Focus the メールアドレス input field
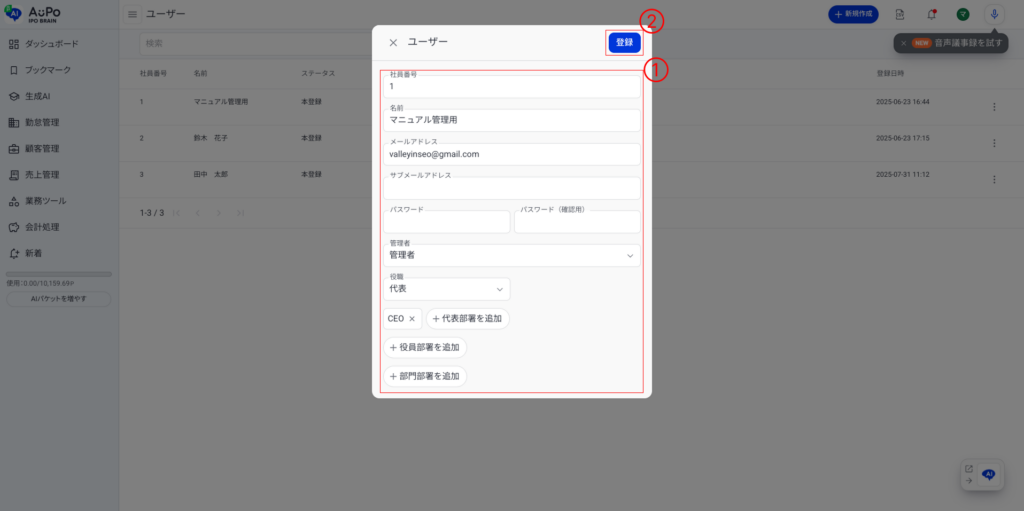 pos(511,155)
